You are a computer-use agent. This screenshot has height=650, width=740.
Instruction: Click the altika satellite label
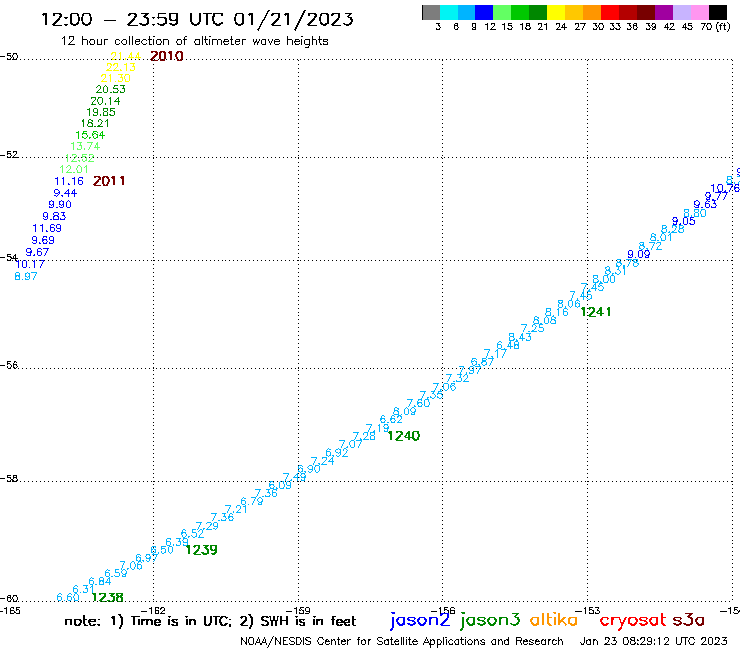554,620
